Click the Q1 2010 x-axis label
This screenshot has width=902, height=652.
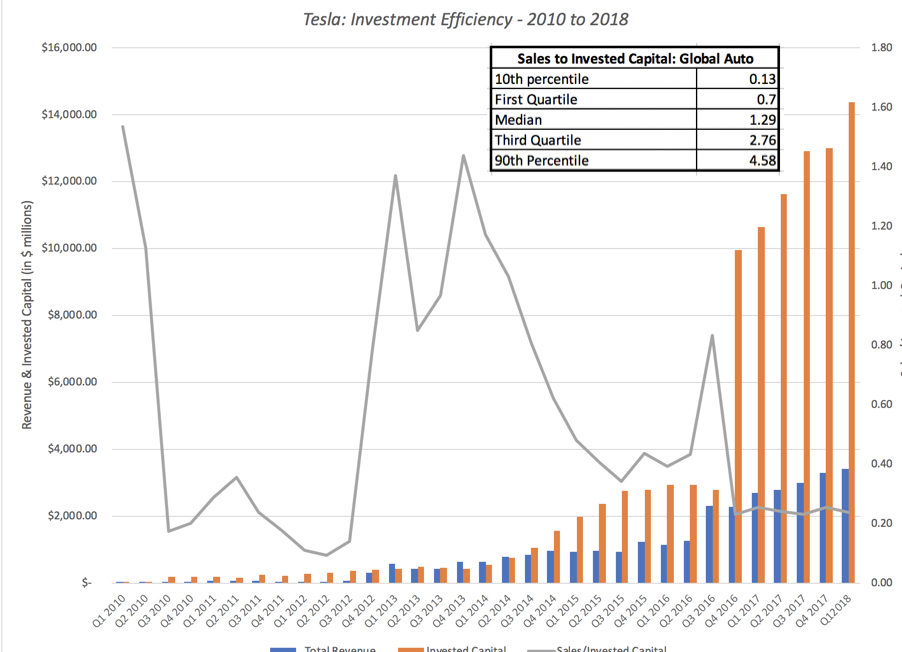pyautogui.click(x=109, y=611)
